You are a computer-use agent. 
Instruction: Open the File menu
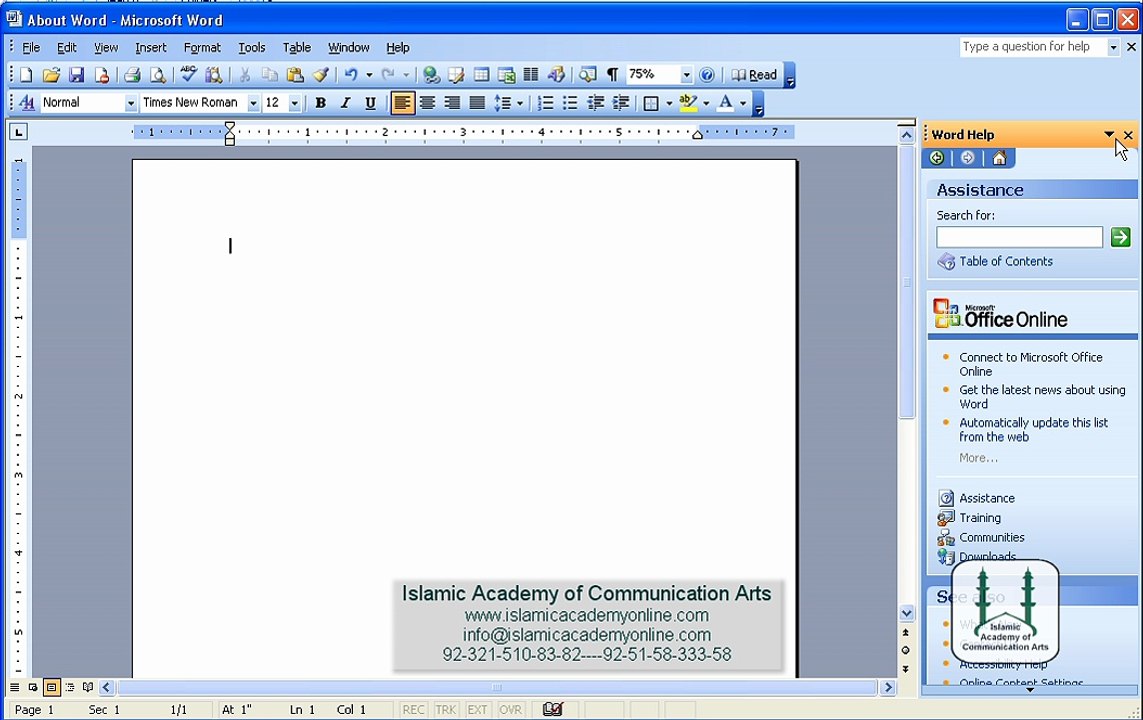coord(31,48)
